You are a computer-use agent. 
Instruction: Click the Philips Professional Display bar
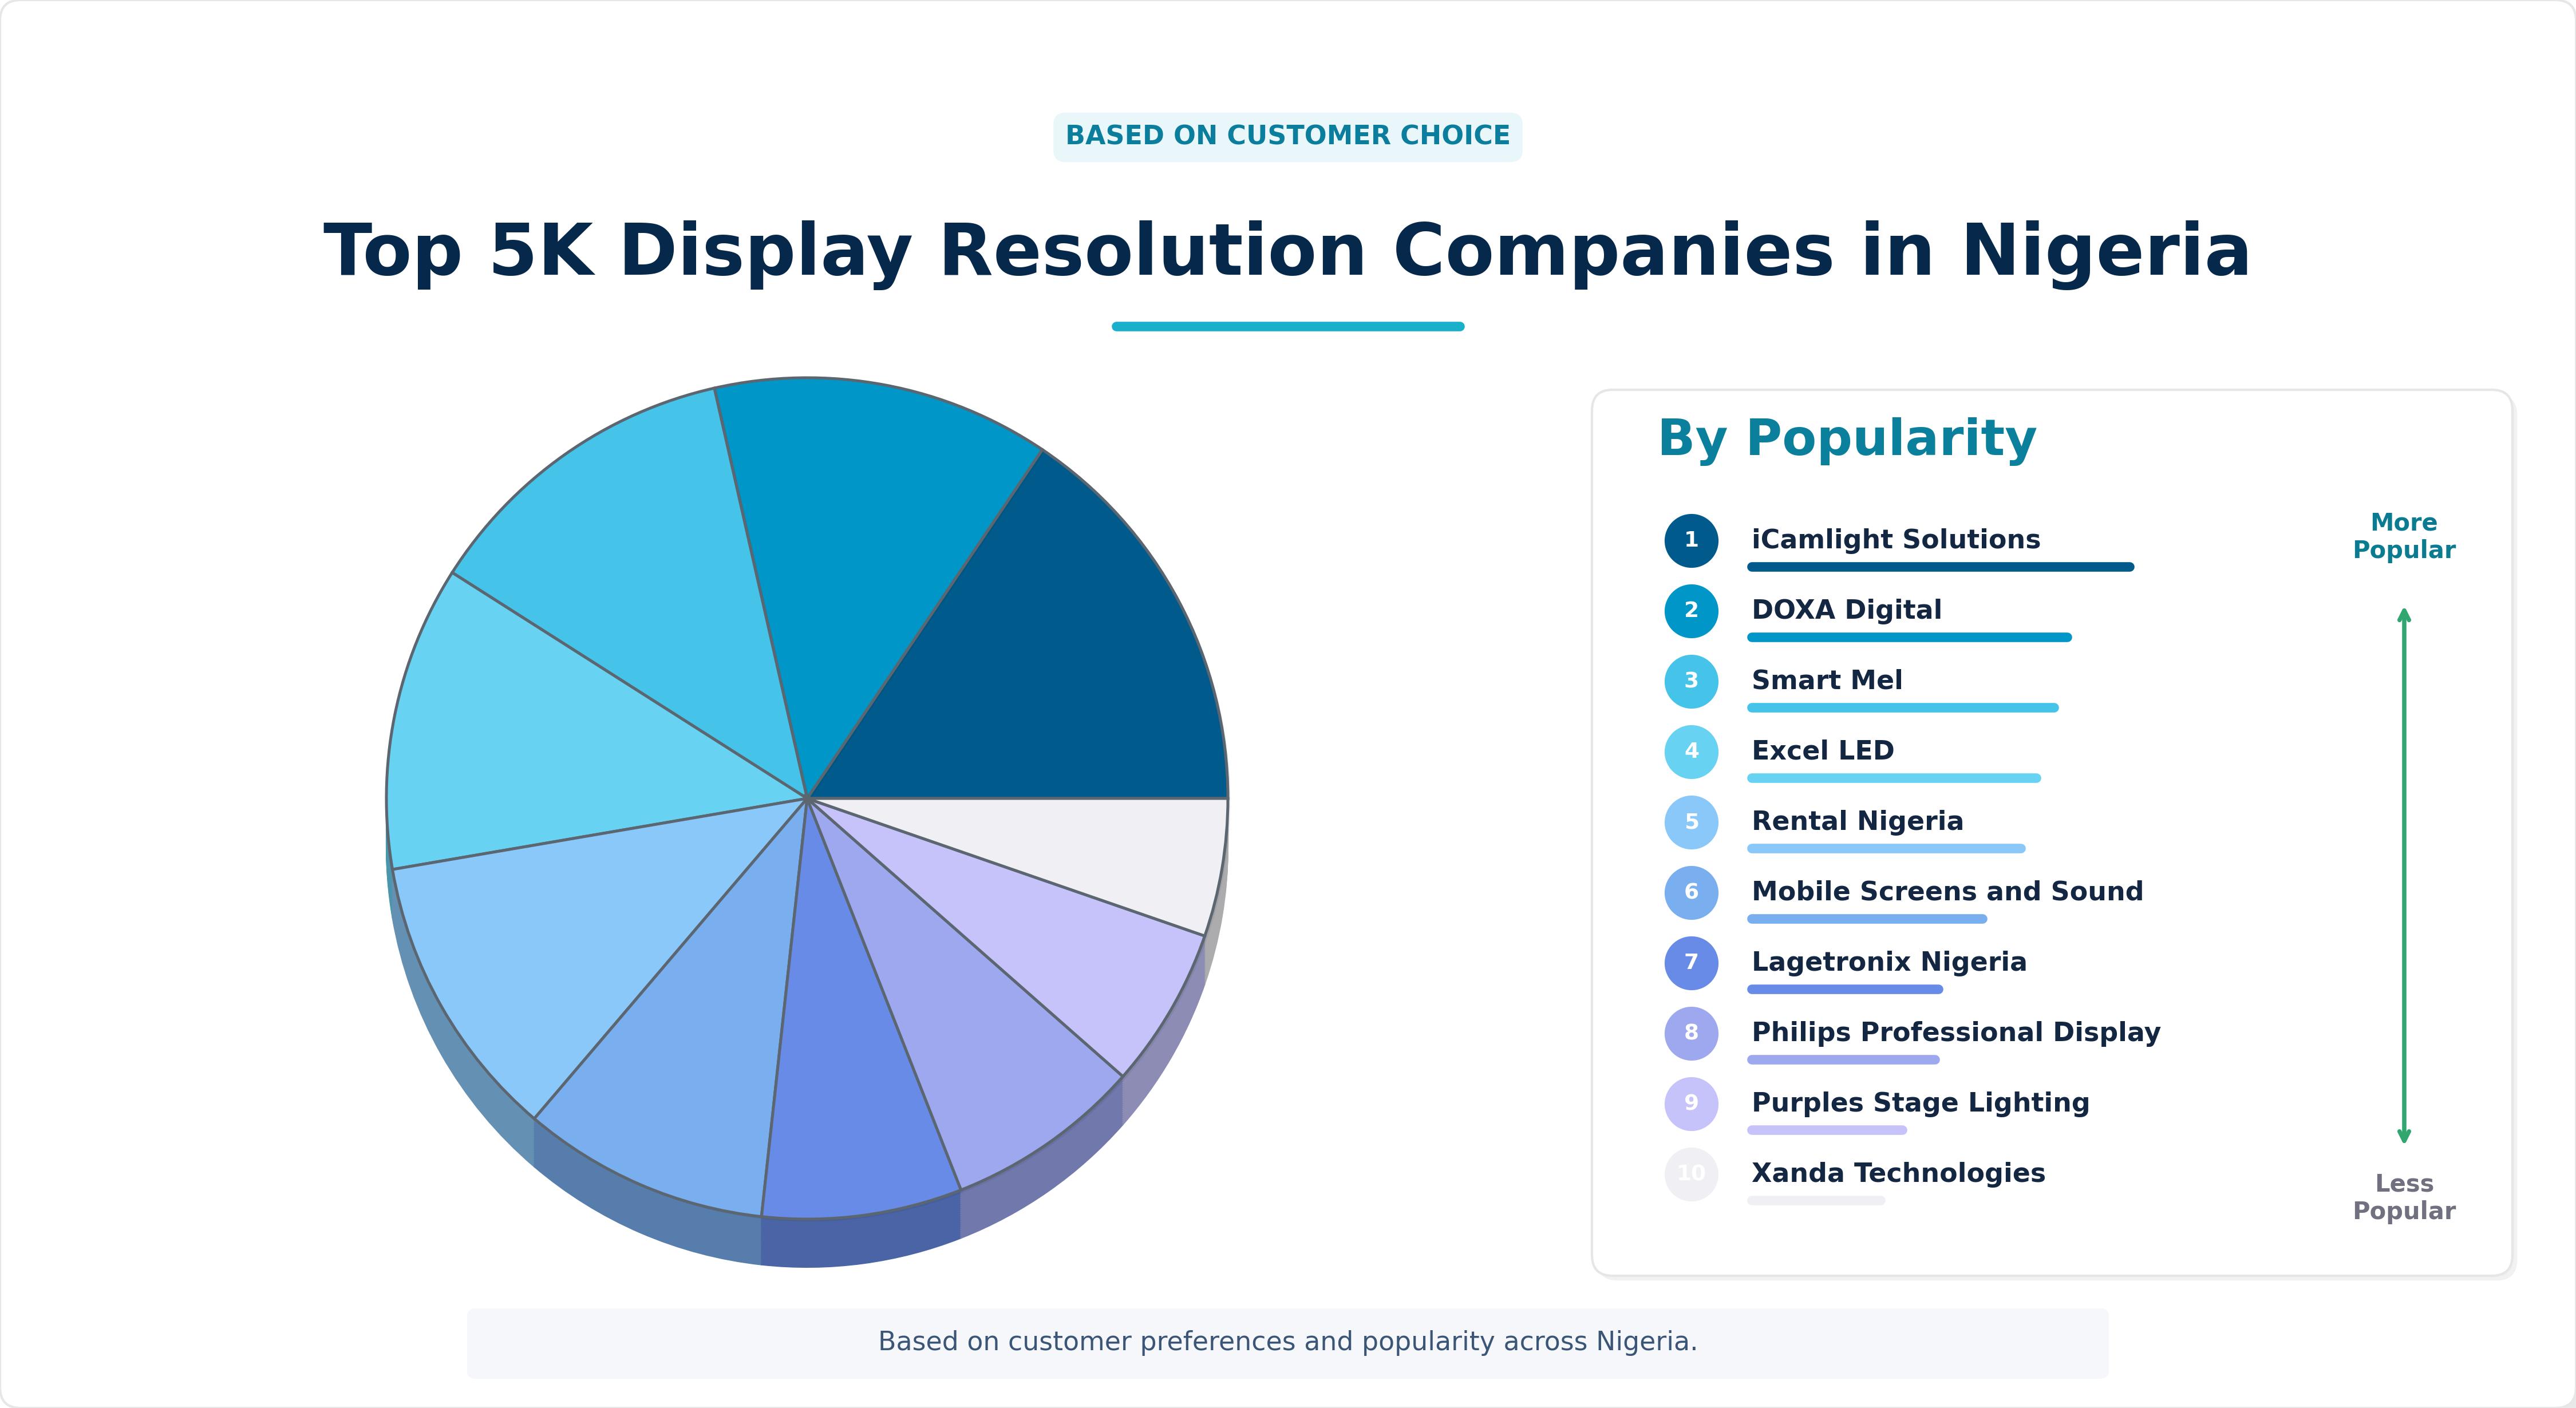[1843, 1060]
